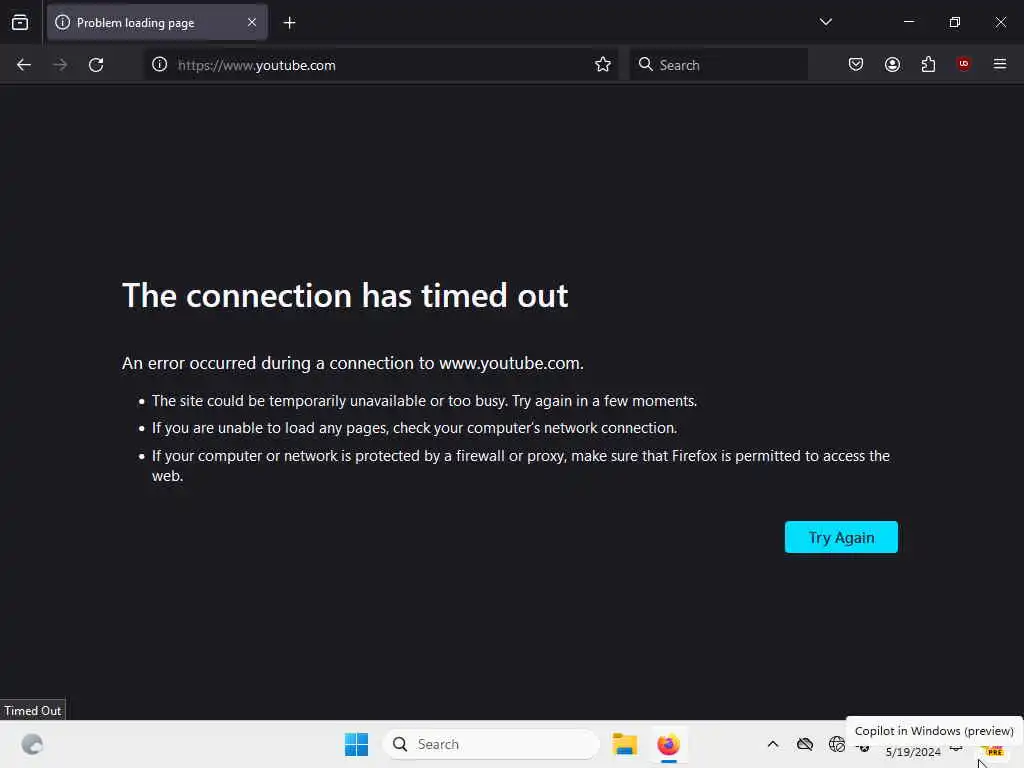The image size is (1024, 768).
Task: Go back one page
Action: point(24,65)
